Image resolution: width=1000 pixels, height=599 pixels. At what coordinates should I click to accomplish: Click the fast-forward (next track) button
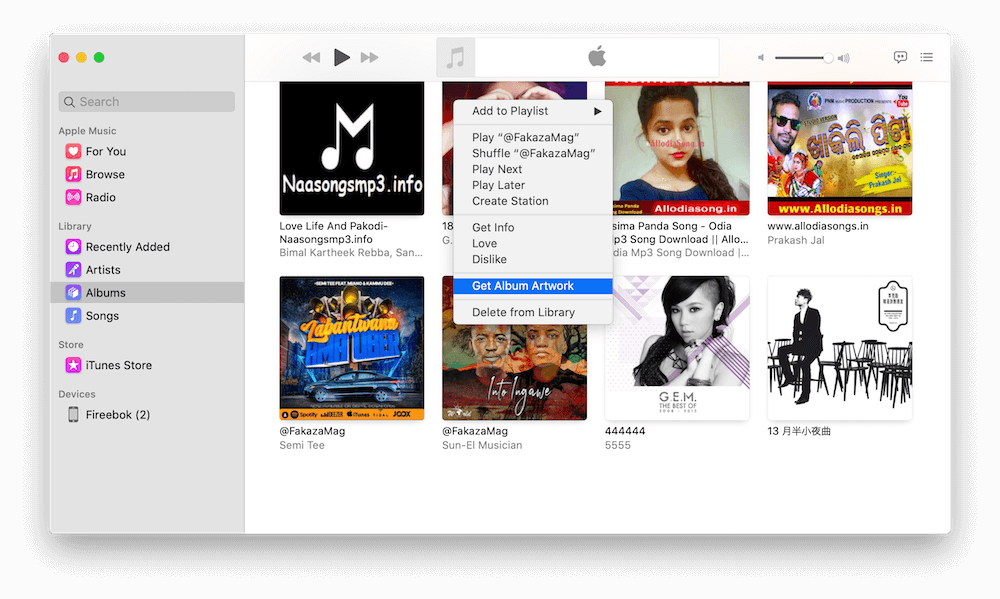pos(369,57)
